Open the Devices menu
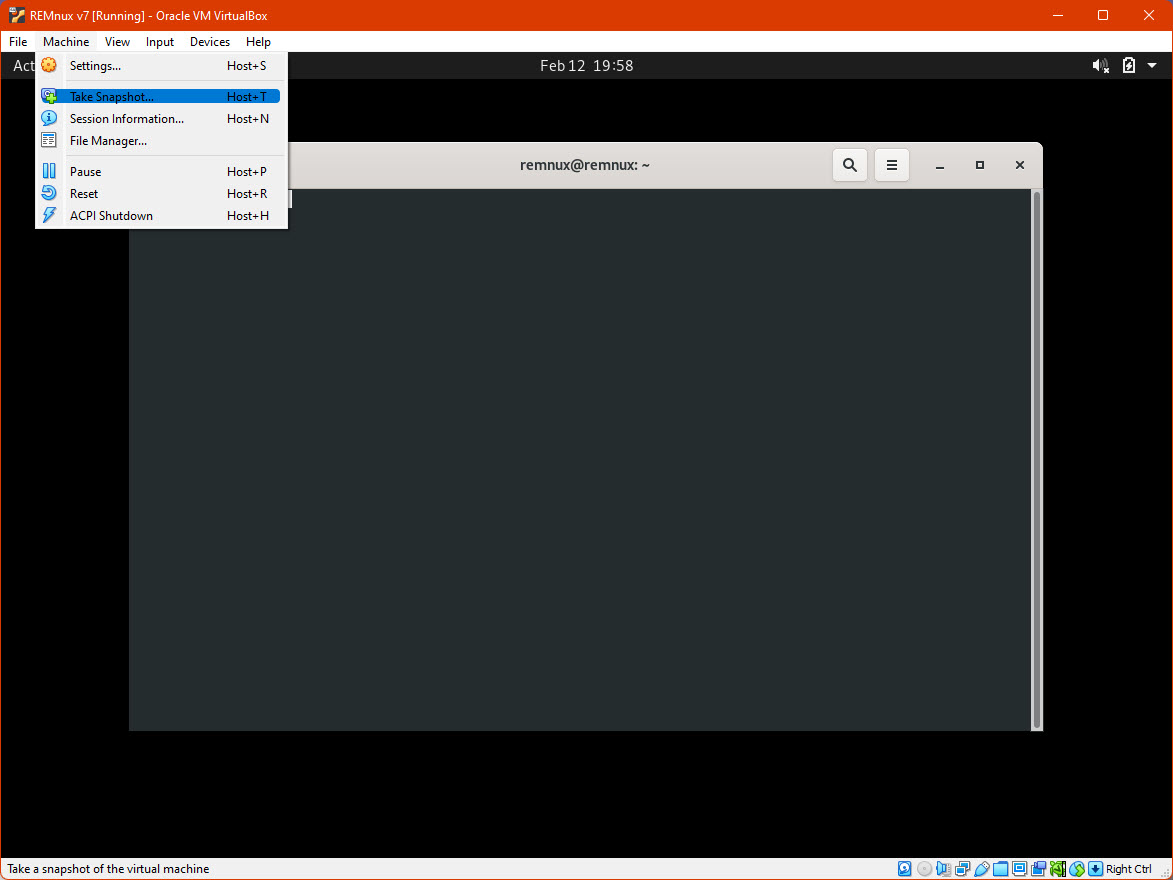 (x=209, y=41)
